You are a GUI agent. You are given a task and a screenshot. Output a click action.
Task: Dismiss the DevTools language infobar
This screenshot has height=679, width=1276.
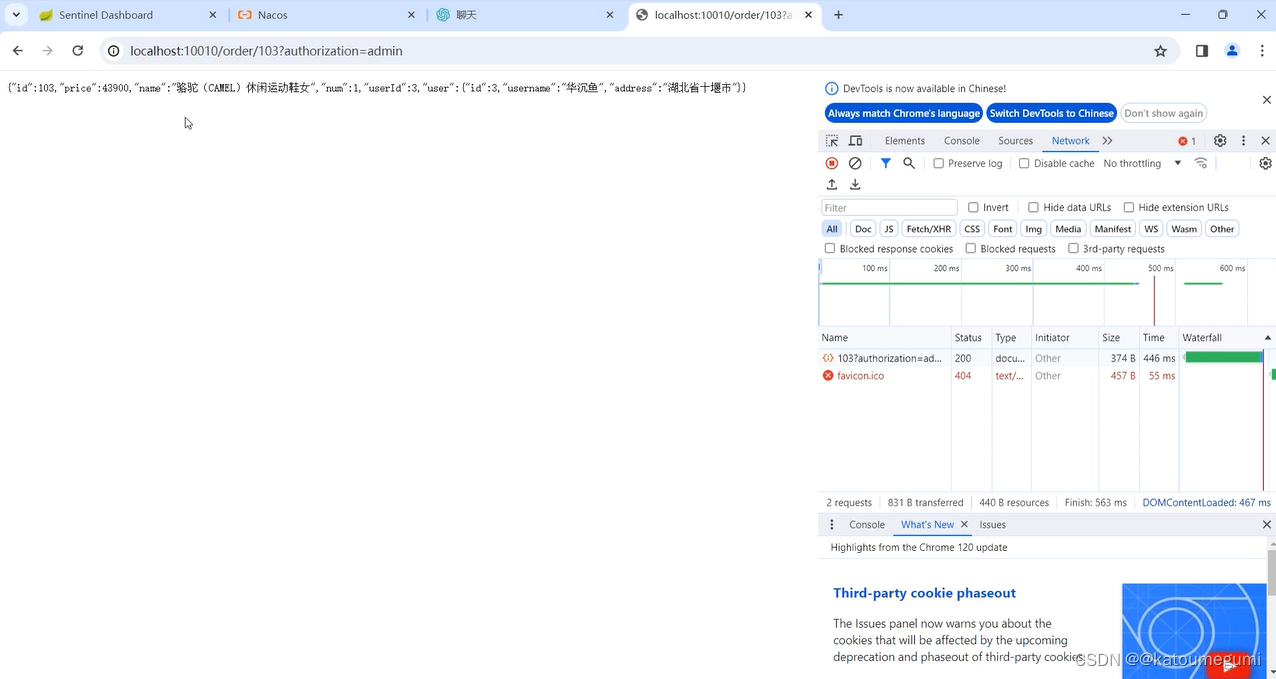(x=1267, y=100)
